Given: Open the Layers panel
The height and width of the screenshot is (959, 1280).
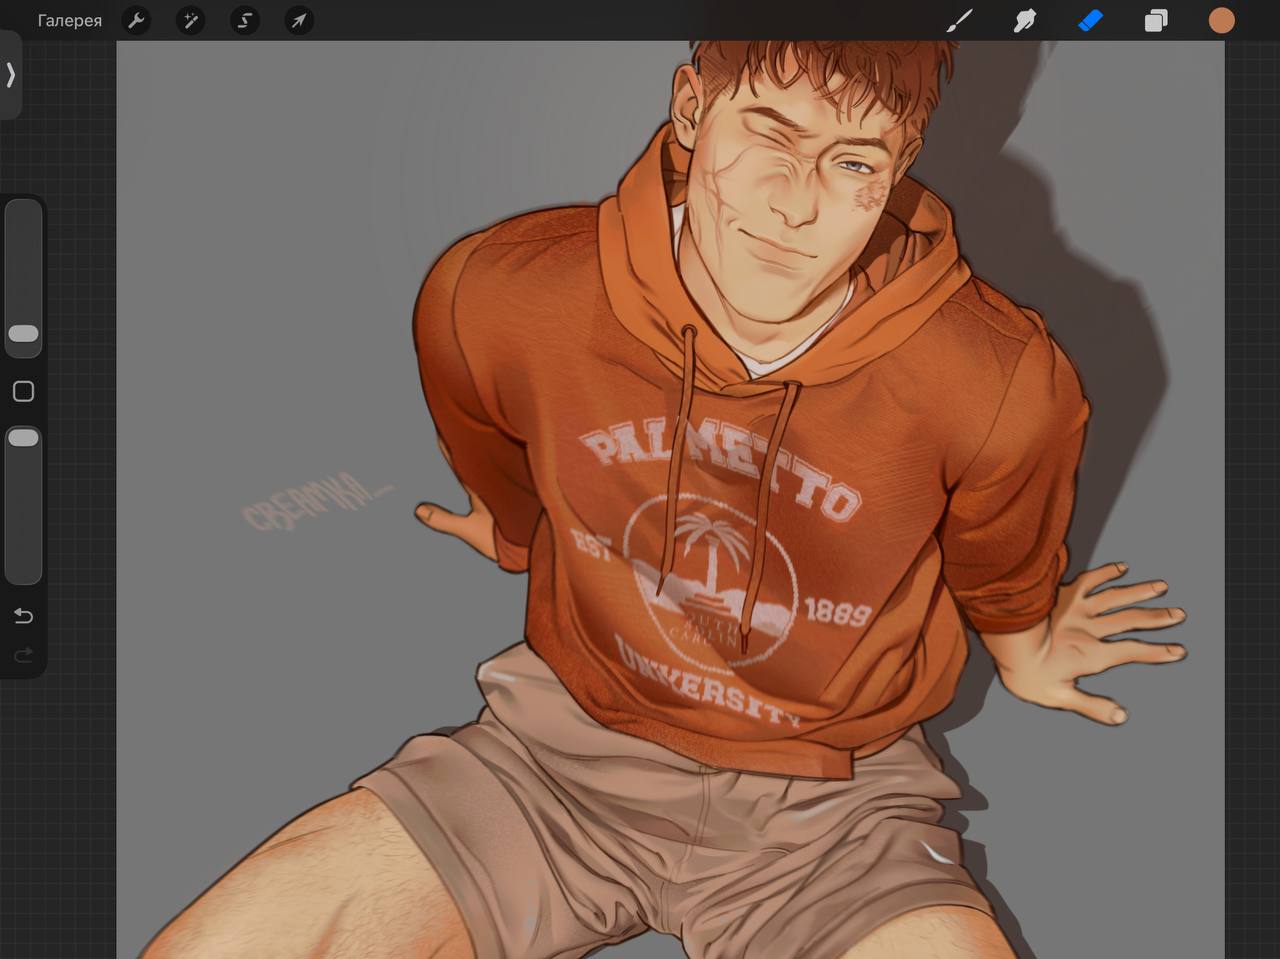Looking at the screenshot, I should [1156, 20].
